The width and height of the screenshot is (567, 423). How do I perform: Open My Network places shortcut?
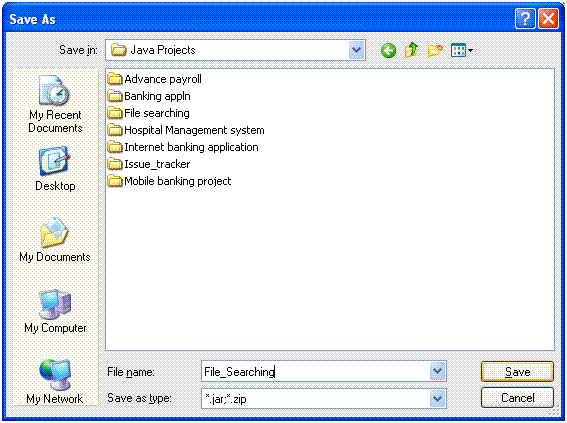coord(55,382)
